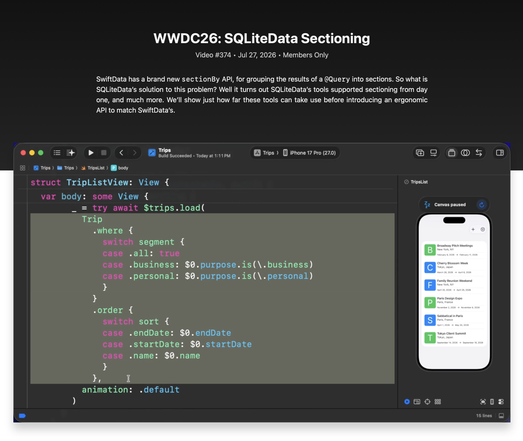Select the Family Reunion Weekend trip row

454,285
